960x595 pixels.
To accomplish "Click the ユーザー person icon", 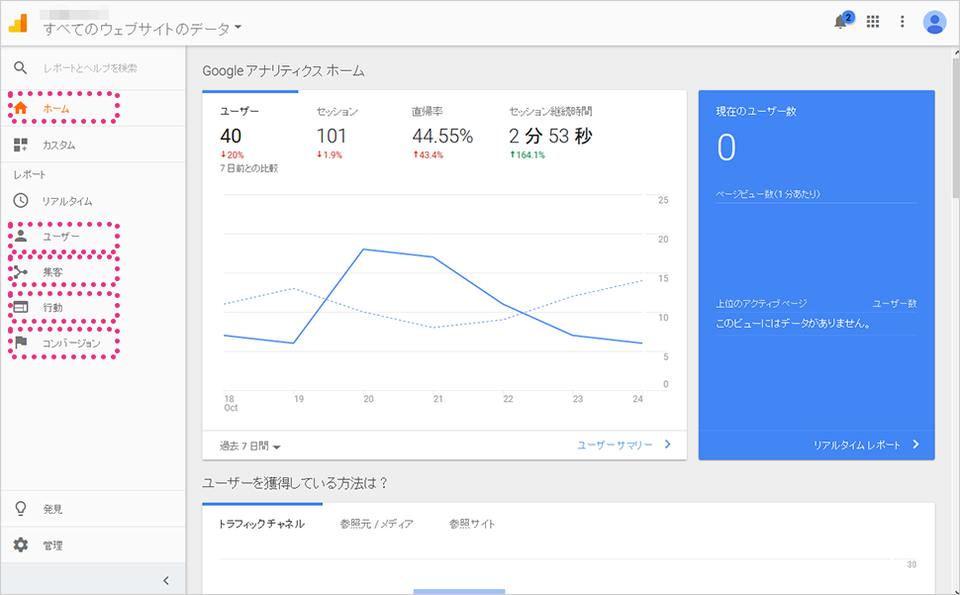I will [21, 236].
